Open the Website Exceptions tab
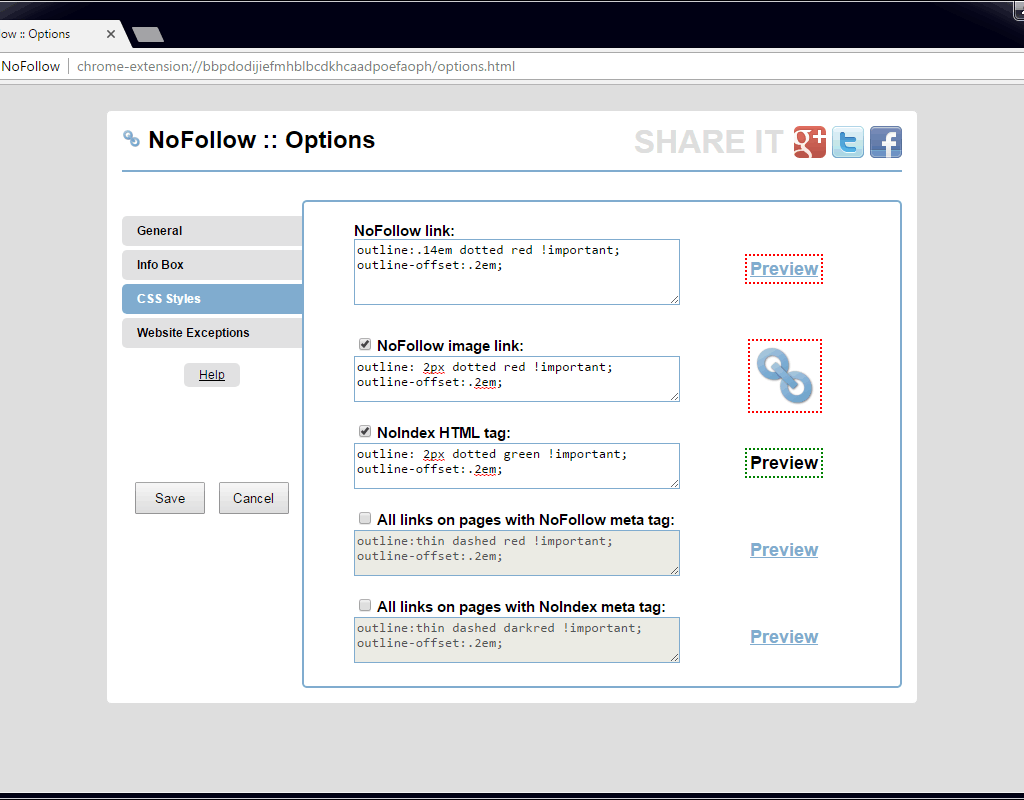The image size is (1024, 800). pos(212,333)
